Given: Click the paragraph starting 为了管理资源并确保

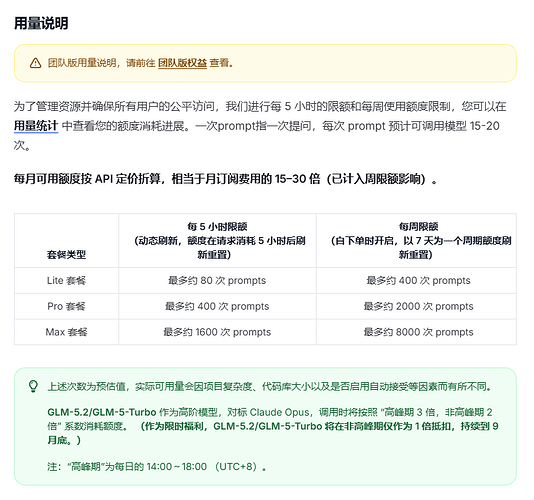Looking at the screenshot, I should [x=260, y=126].
